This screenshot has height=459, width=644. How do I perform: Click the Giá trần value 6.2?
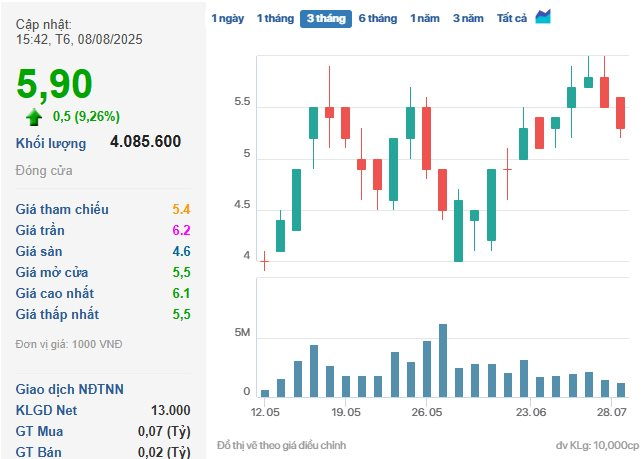click(x=181, y=230)
